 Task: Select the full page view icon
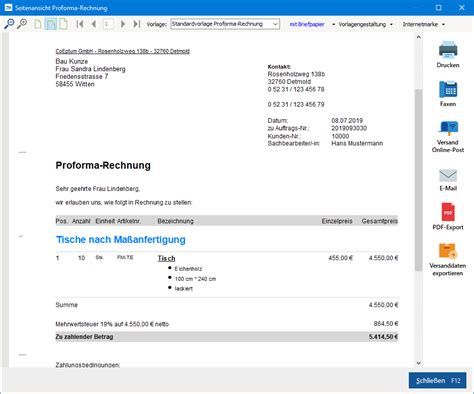63,24
